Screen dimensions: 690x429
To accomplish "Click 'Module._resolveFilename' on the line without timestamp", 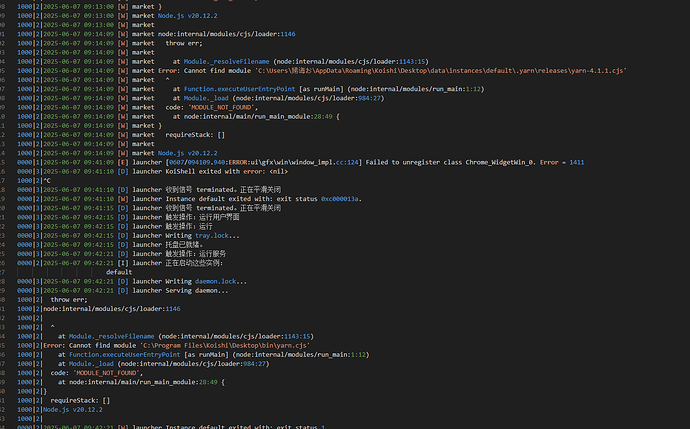I will [111, 336].
